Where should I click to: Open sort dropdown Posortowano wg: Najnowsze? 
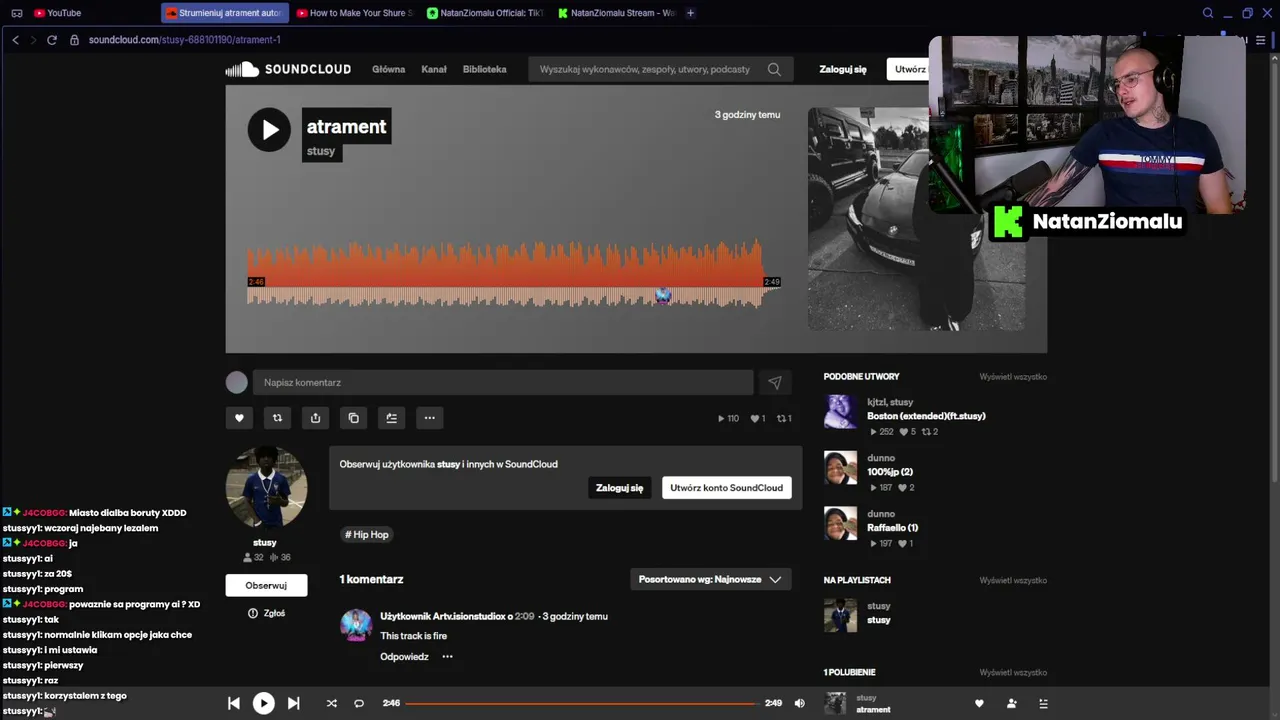click(x=710, y=579)
